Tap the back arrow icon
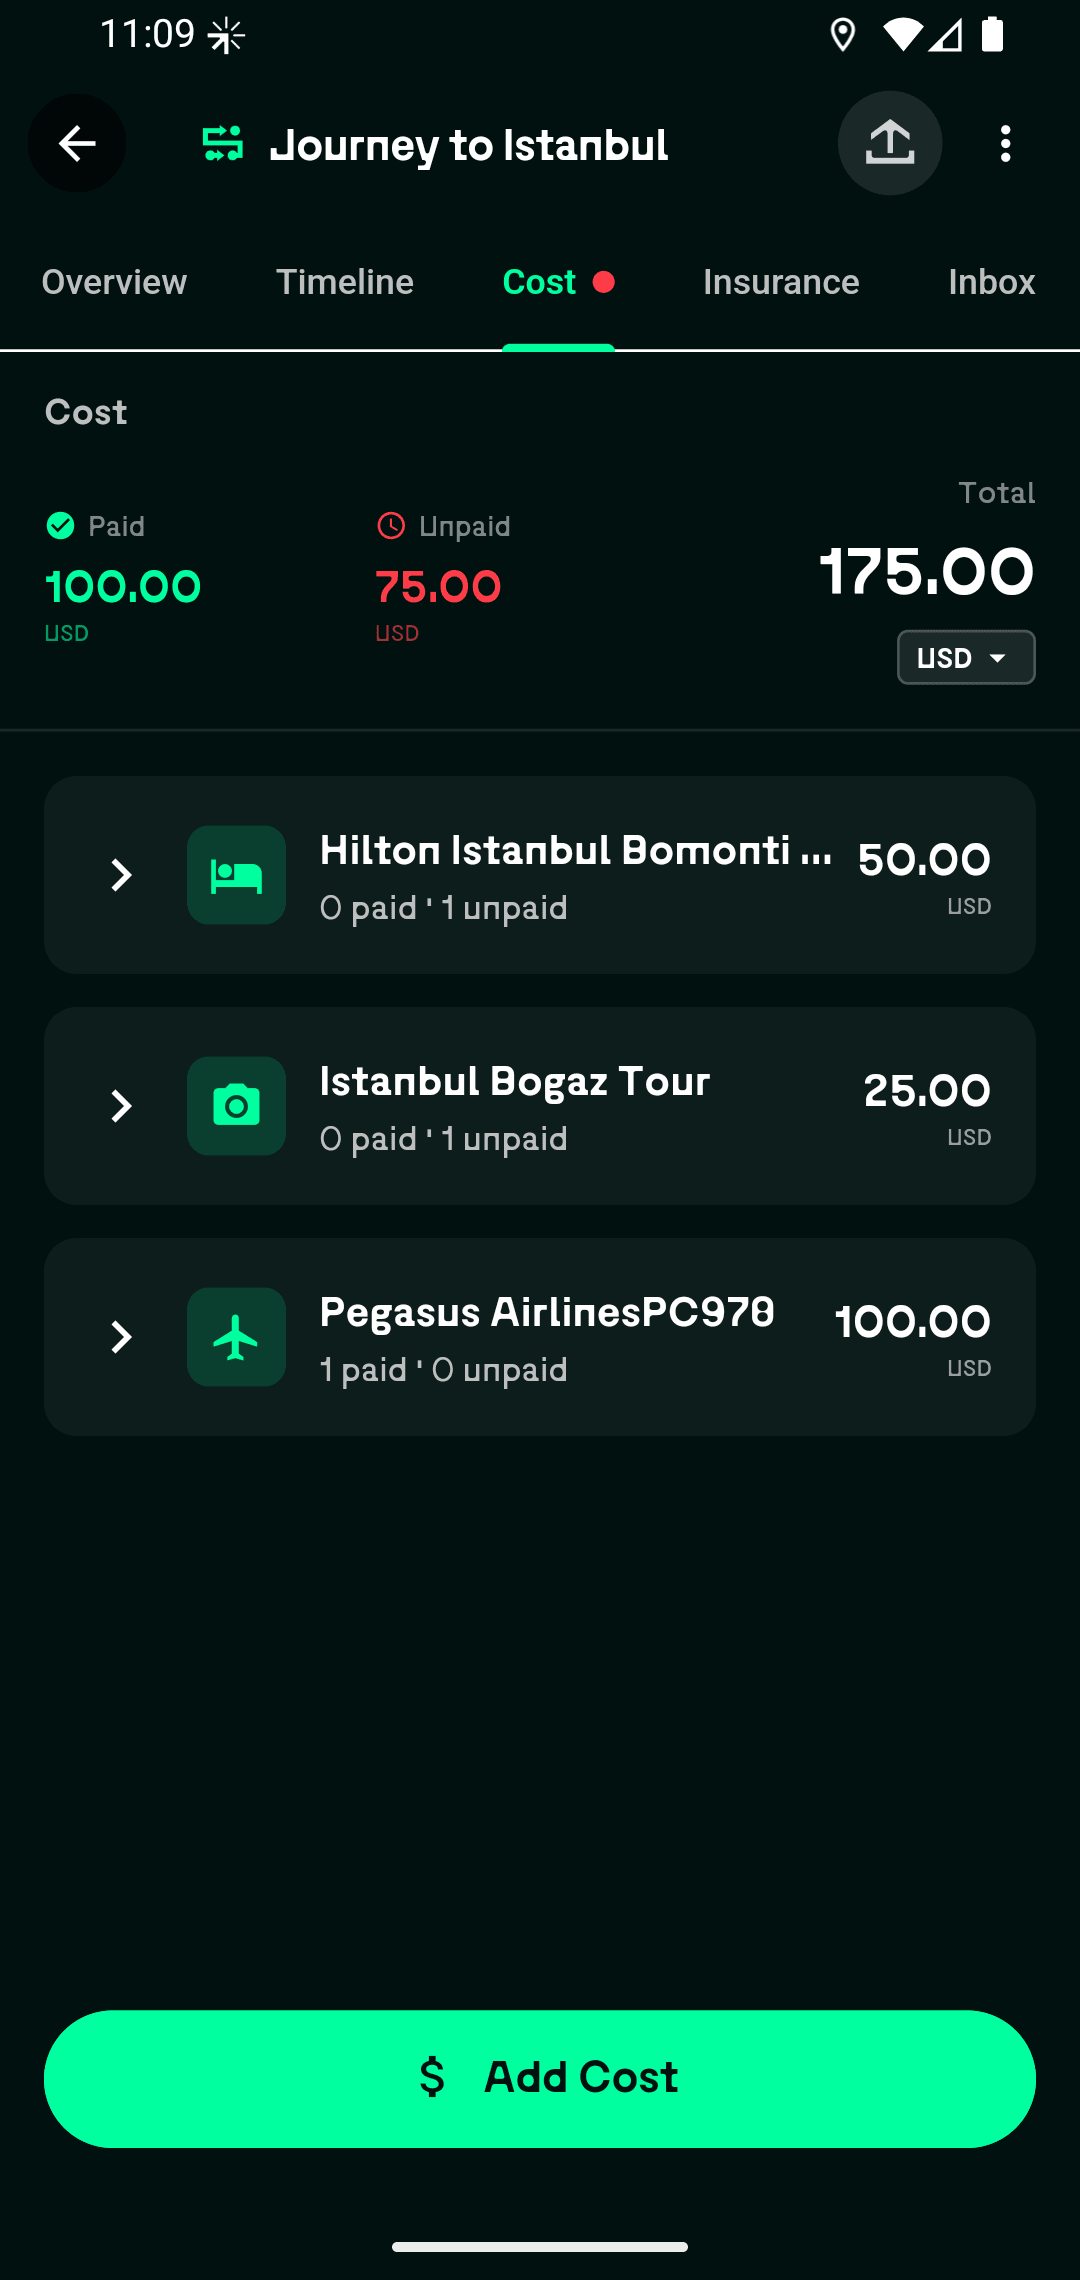This screenshot has height=2280, width=1080. point(77,144)
